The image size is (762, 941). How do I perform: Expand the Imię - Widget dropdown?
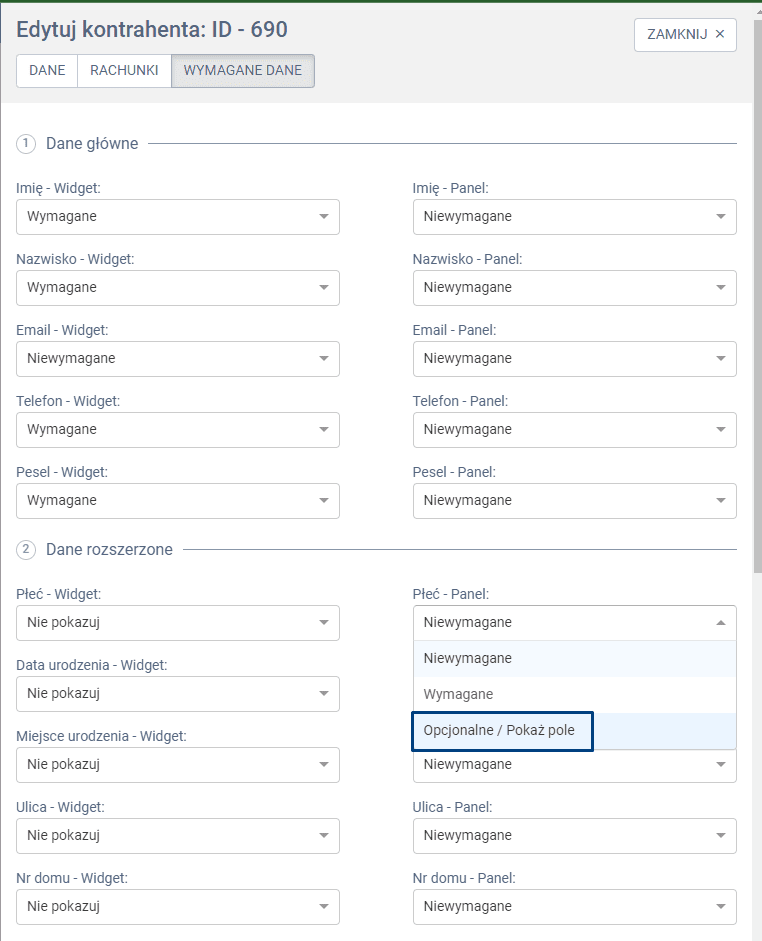[x=178, y=217]
